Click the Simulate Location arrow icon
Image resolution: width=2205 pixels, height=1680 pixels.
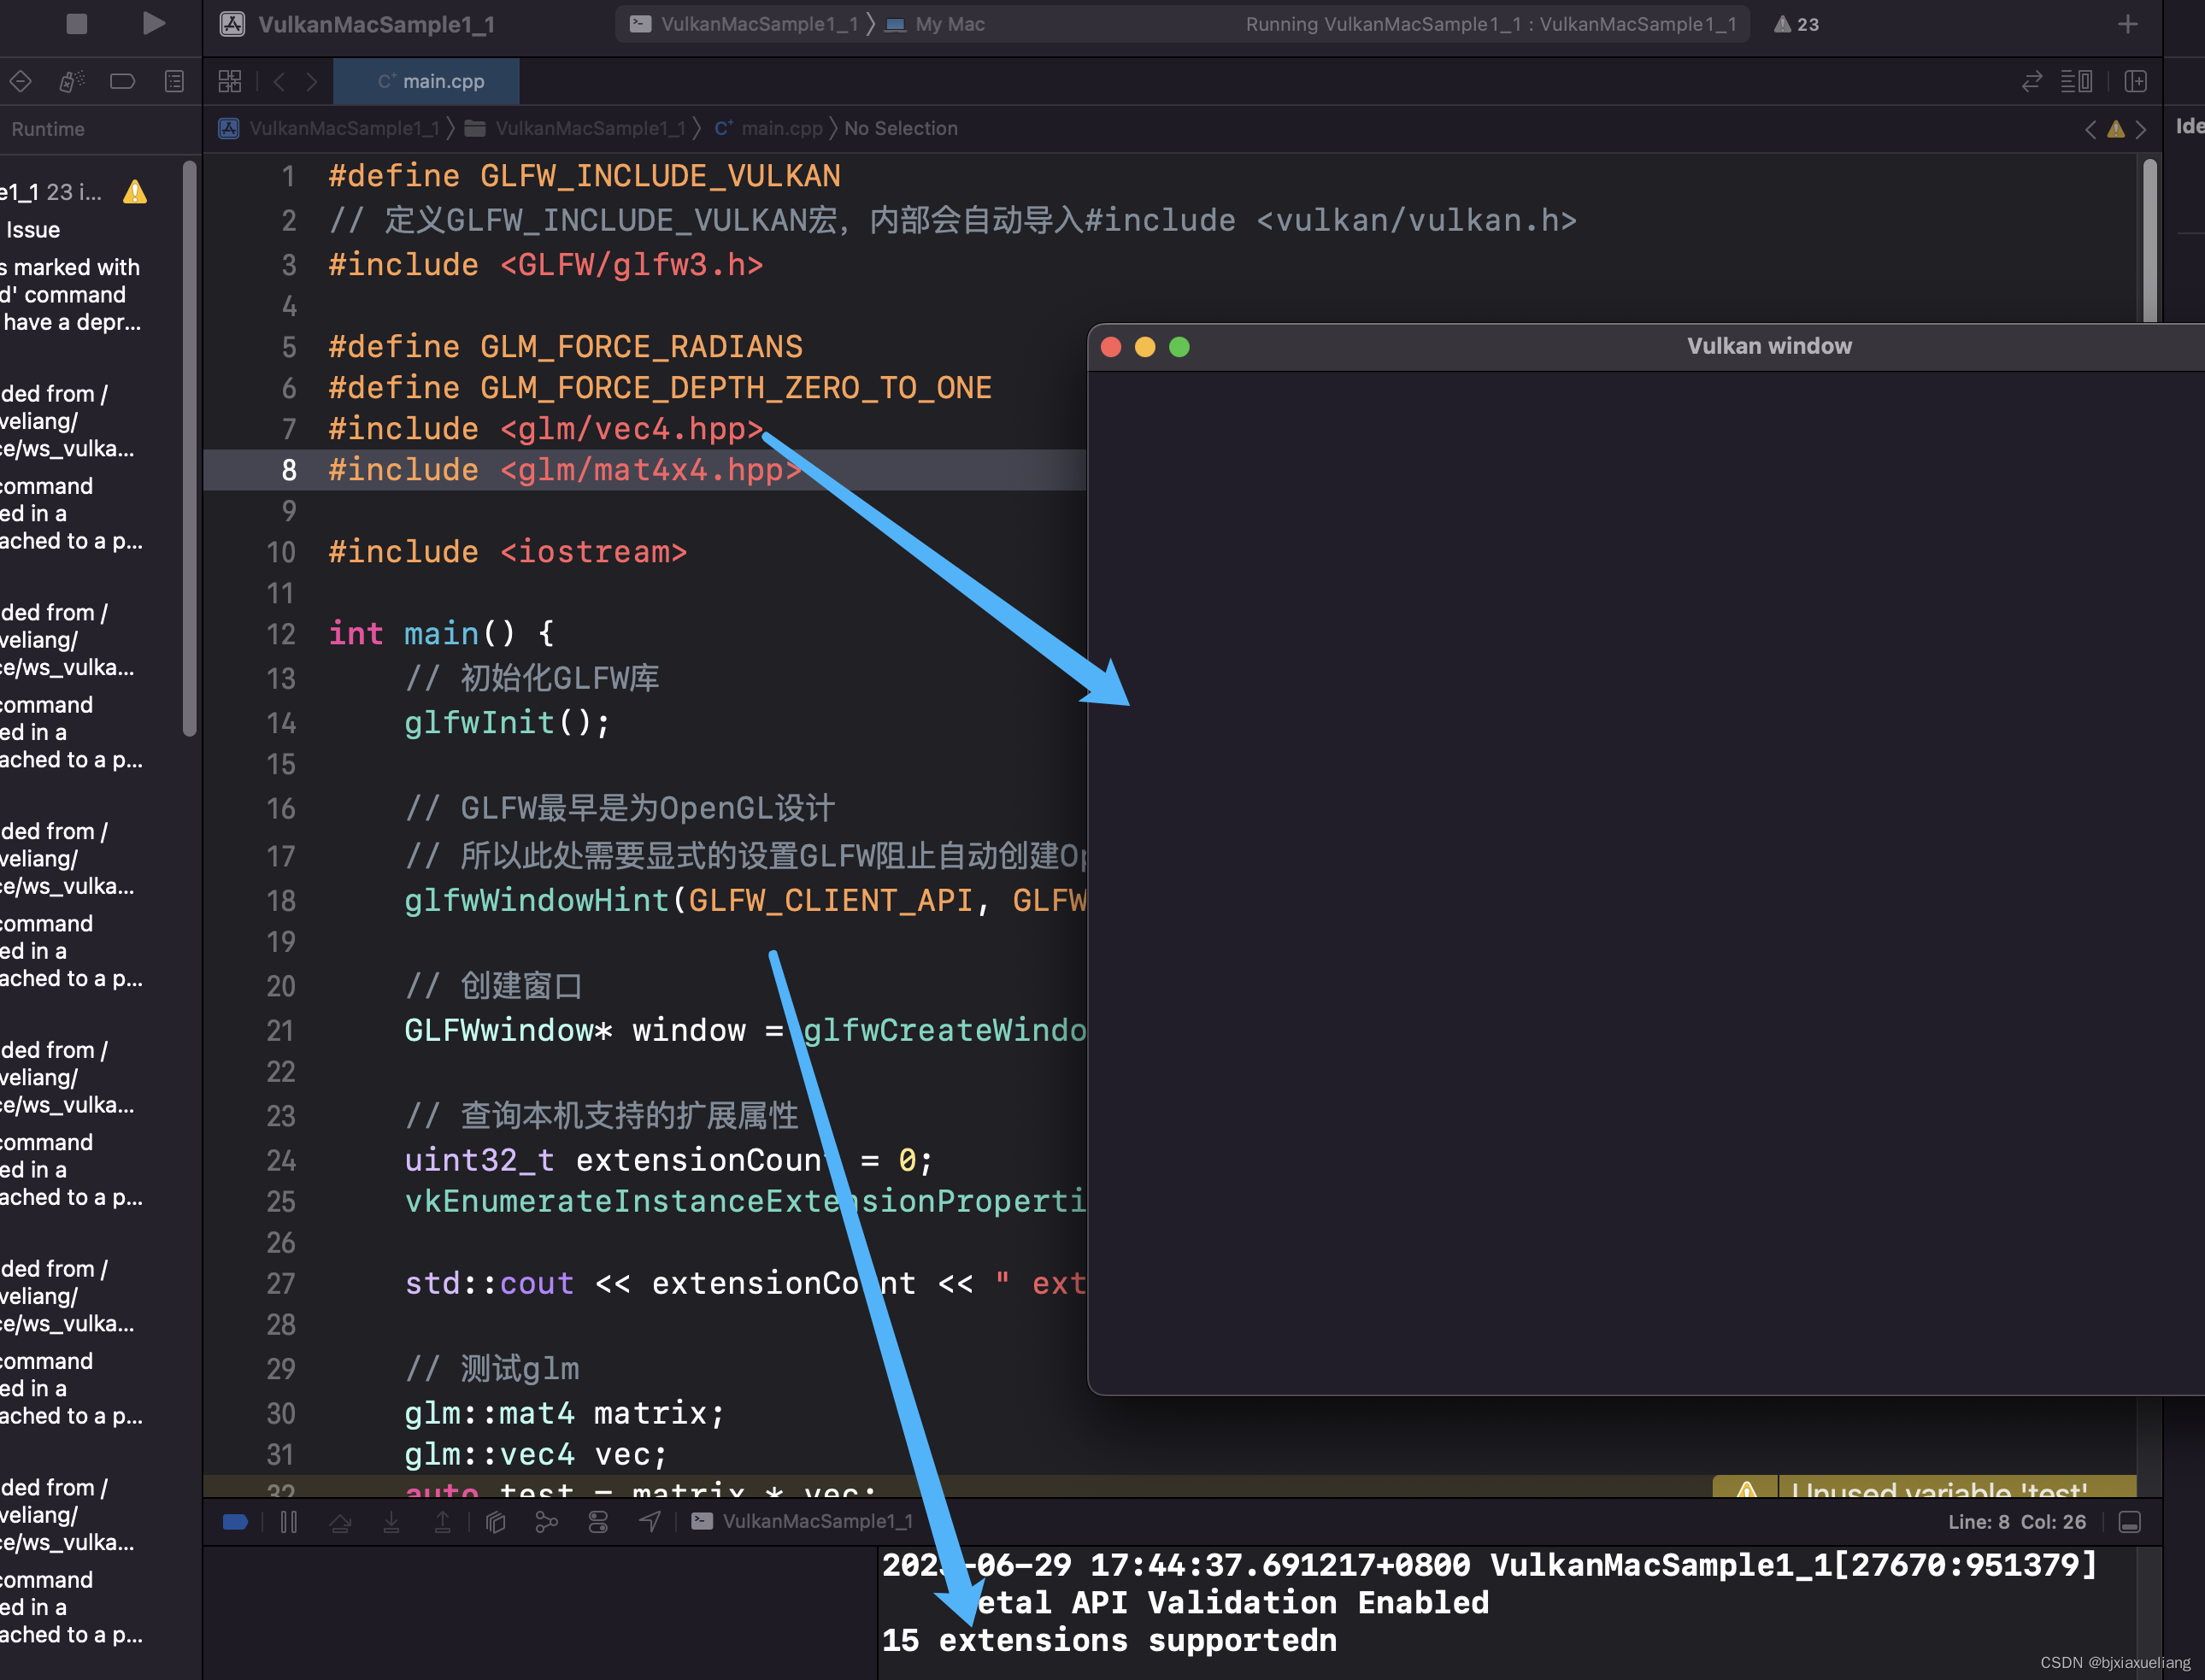tap(650, 1522)
